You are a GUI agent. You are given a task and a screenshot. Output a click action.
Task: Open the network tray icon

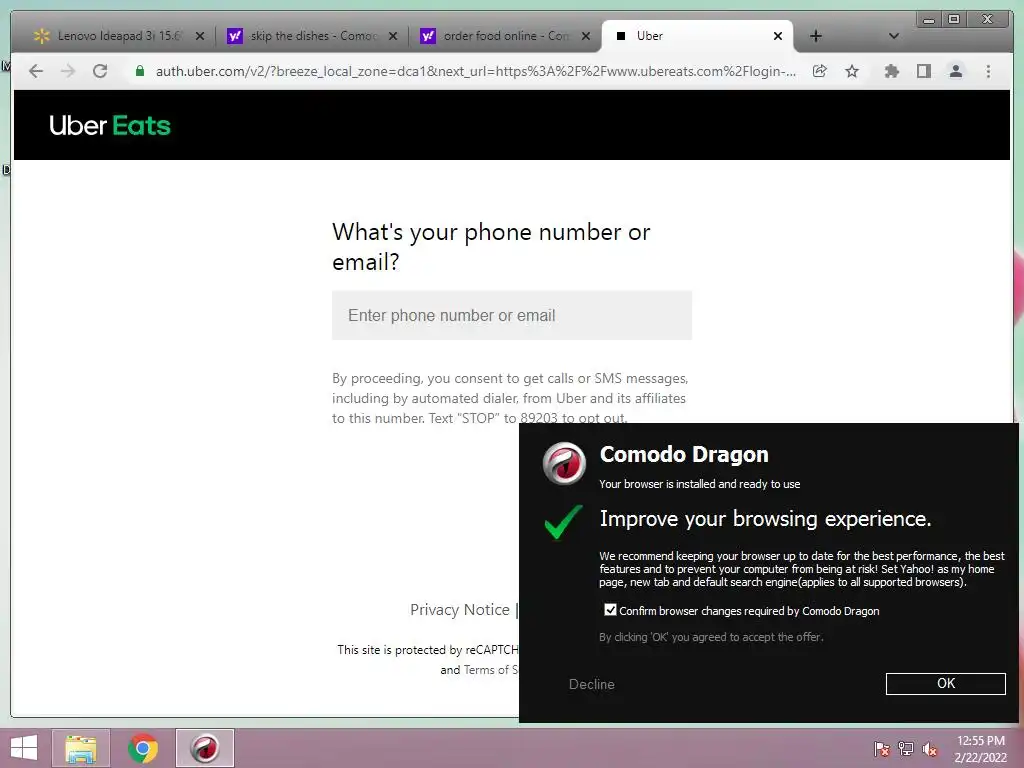pyautogui.click(x=906, y=749)
